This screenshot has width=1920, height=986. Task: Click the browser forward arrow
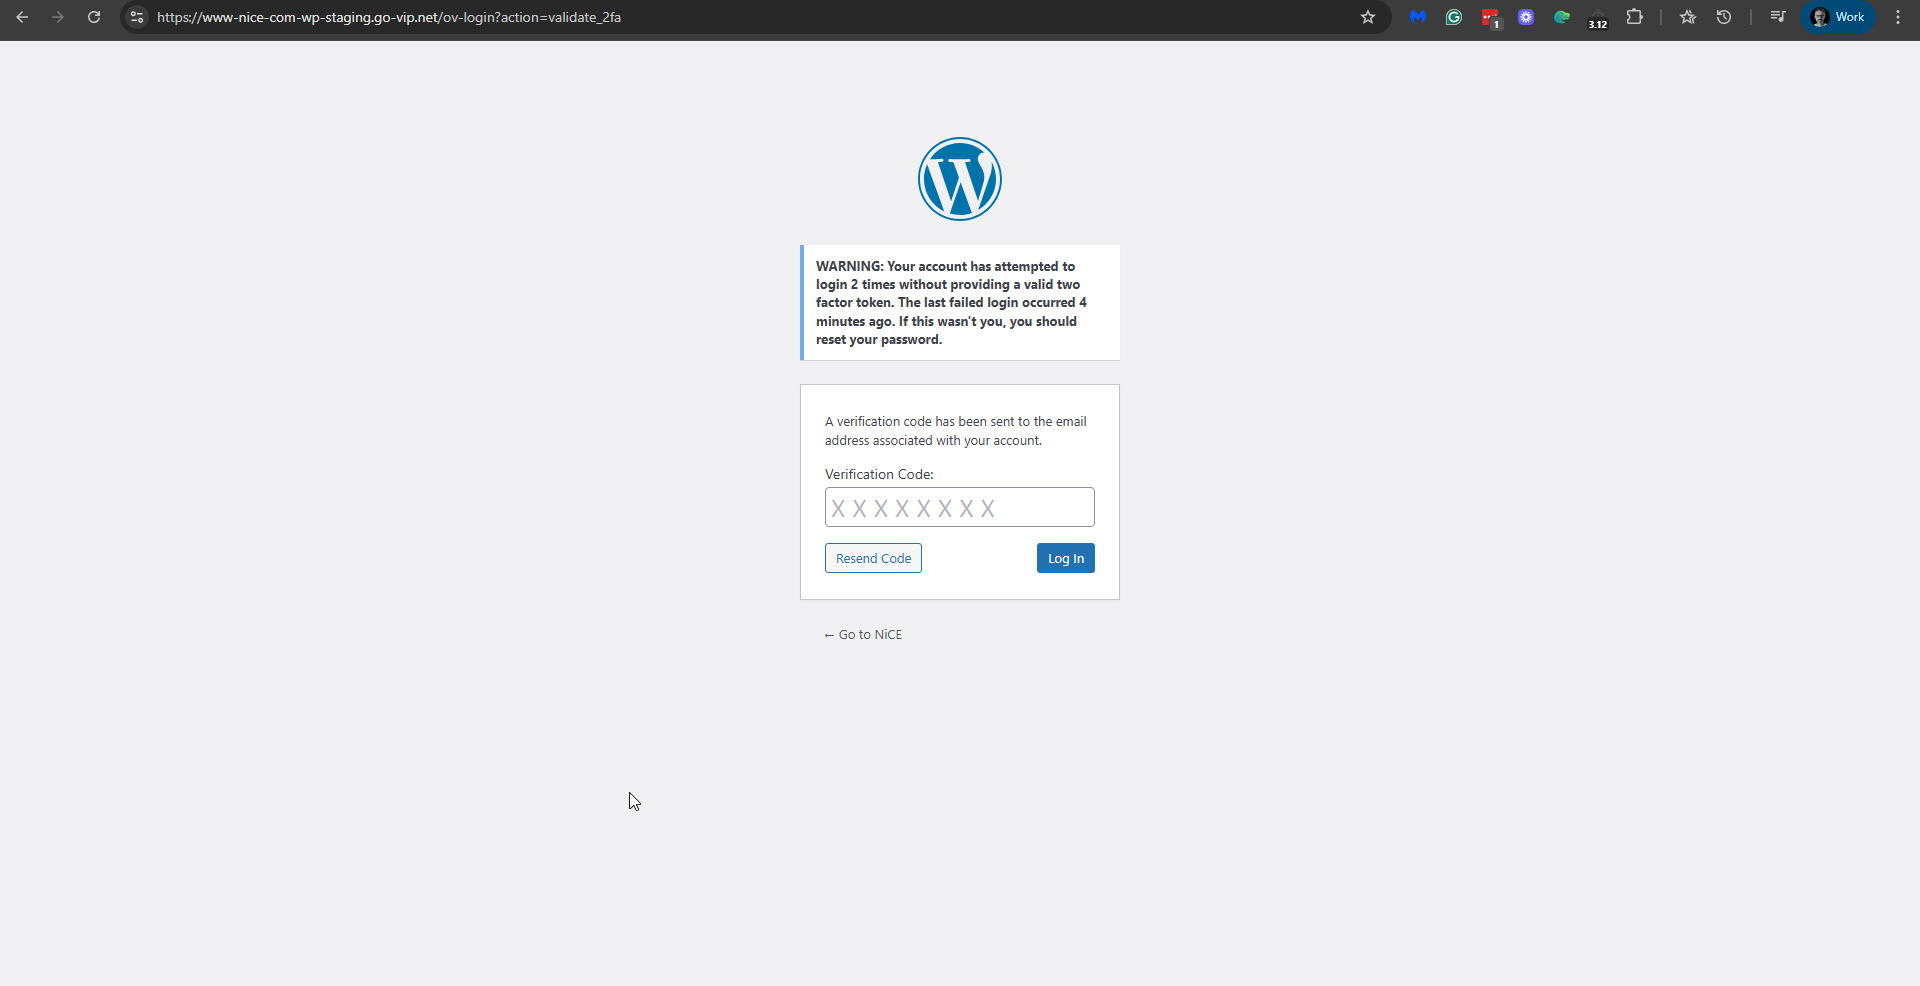58,17
